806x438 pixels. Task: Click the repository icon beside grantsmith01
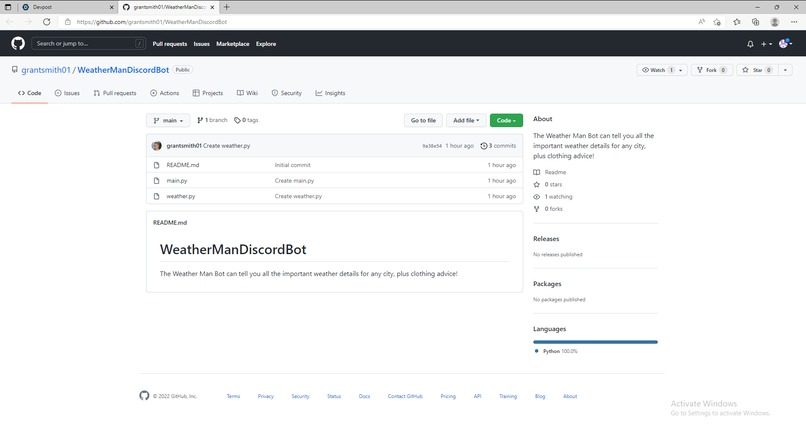tap(15, 69)
